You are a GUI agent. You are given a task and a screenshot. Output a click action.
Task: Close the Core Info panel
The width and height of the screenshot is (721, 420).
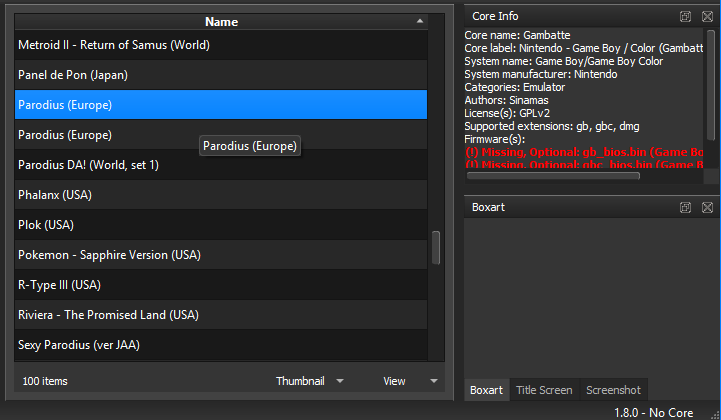click(x=707, y=16)
